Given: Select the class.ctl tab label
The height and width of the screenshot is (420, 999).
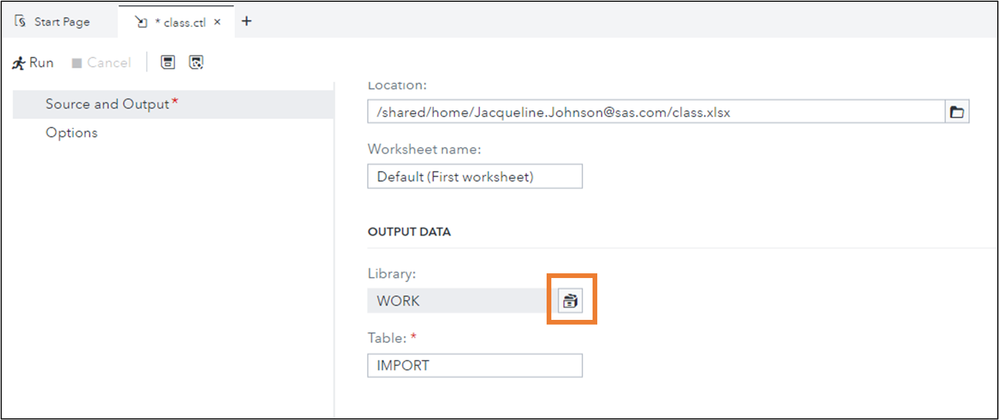Looking at the screenshot, I should (180, 21).
